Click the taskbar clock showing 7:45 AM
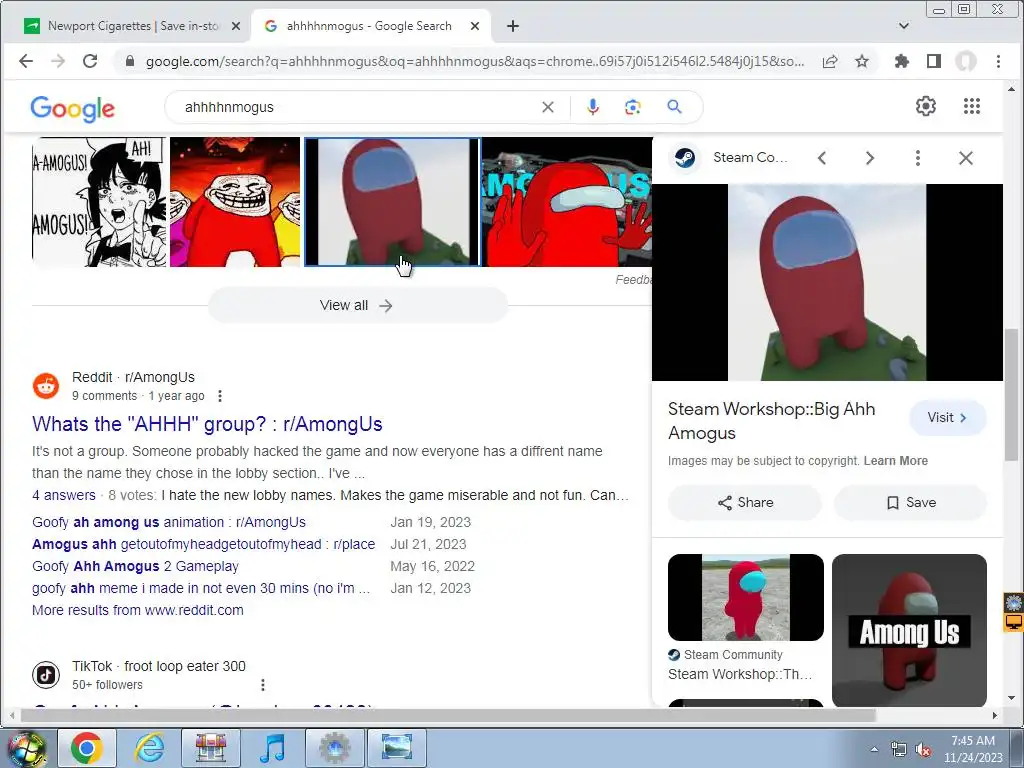 tap(972, 749)
